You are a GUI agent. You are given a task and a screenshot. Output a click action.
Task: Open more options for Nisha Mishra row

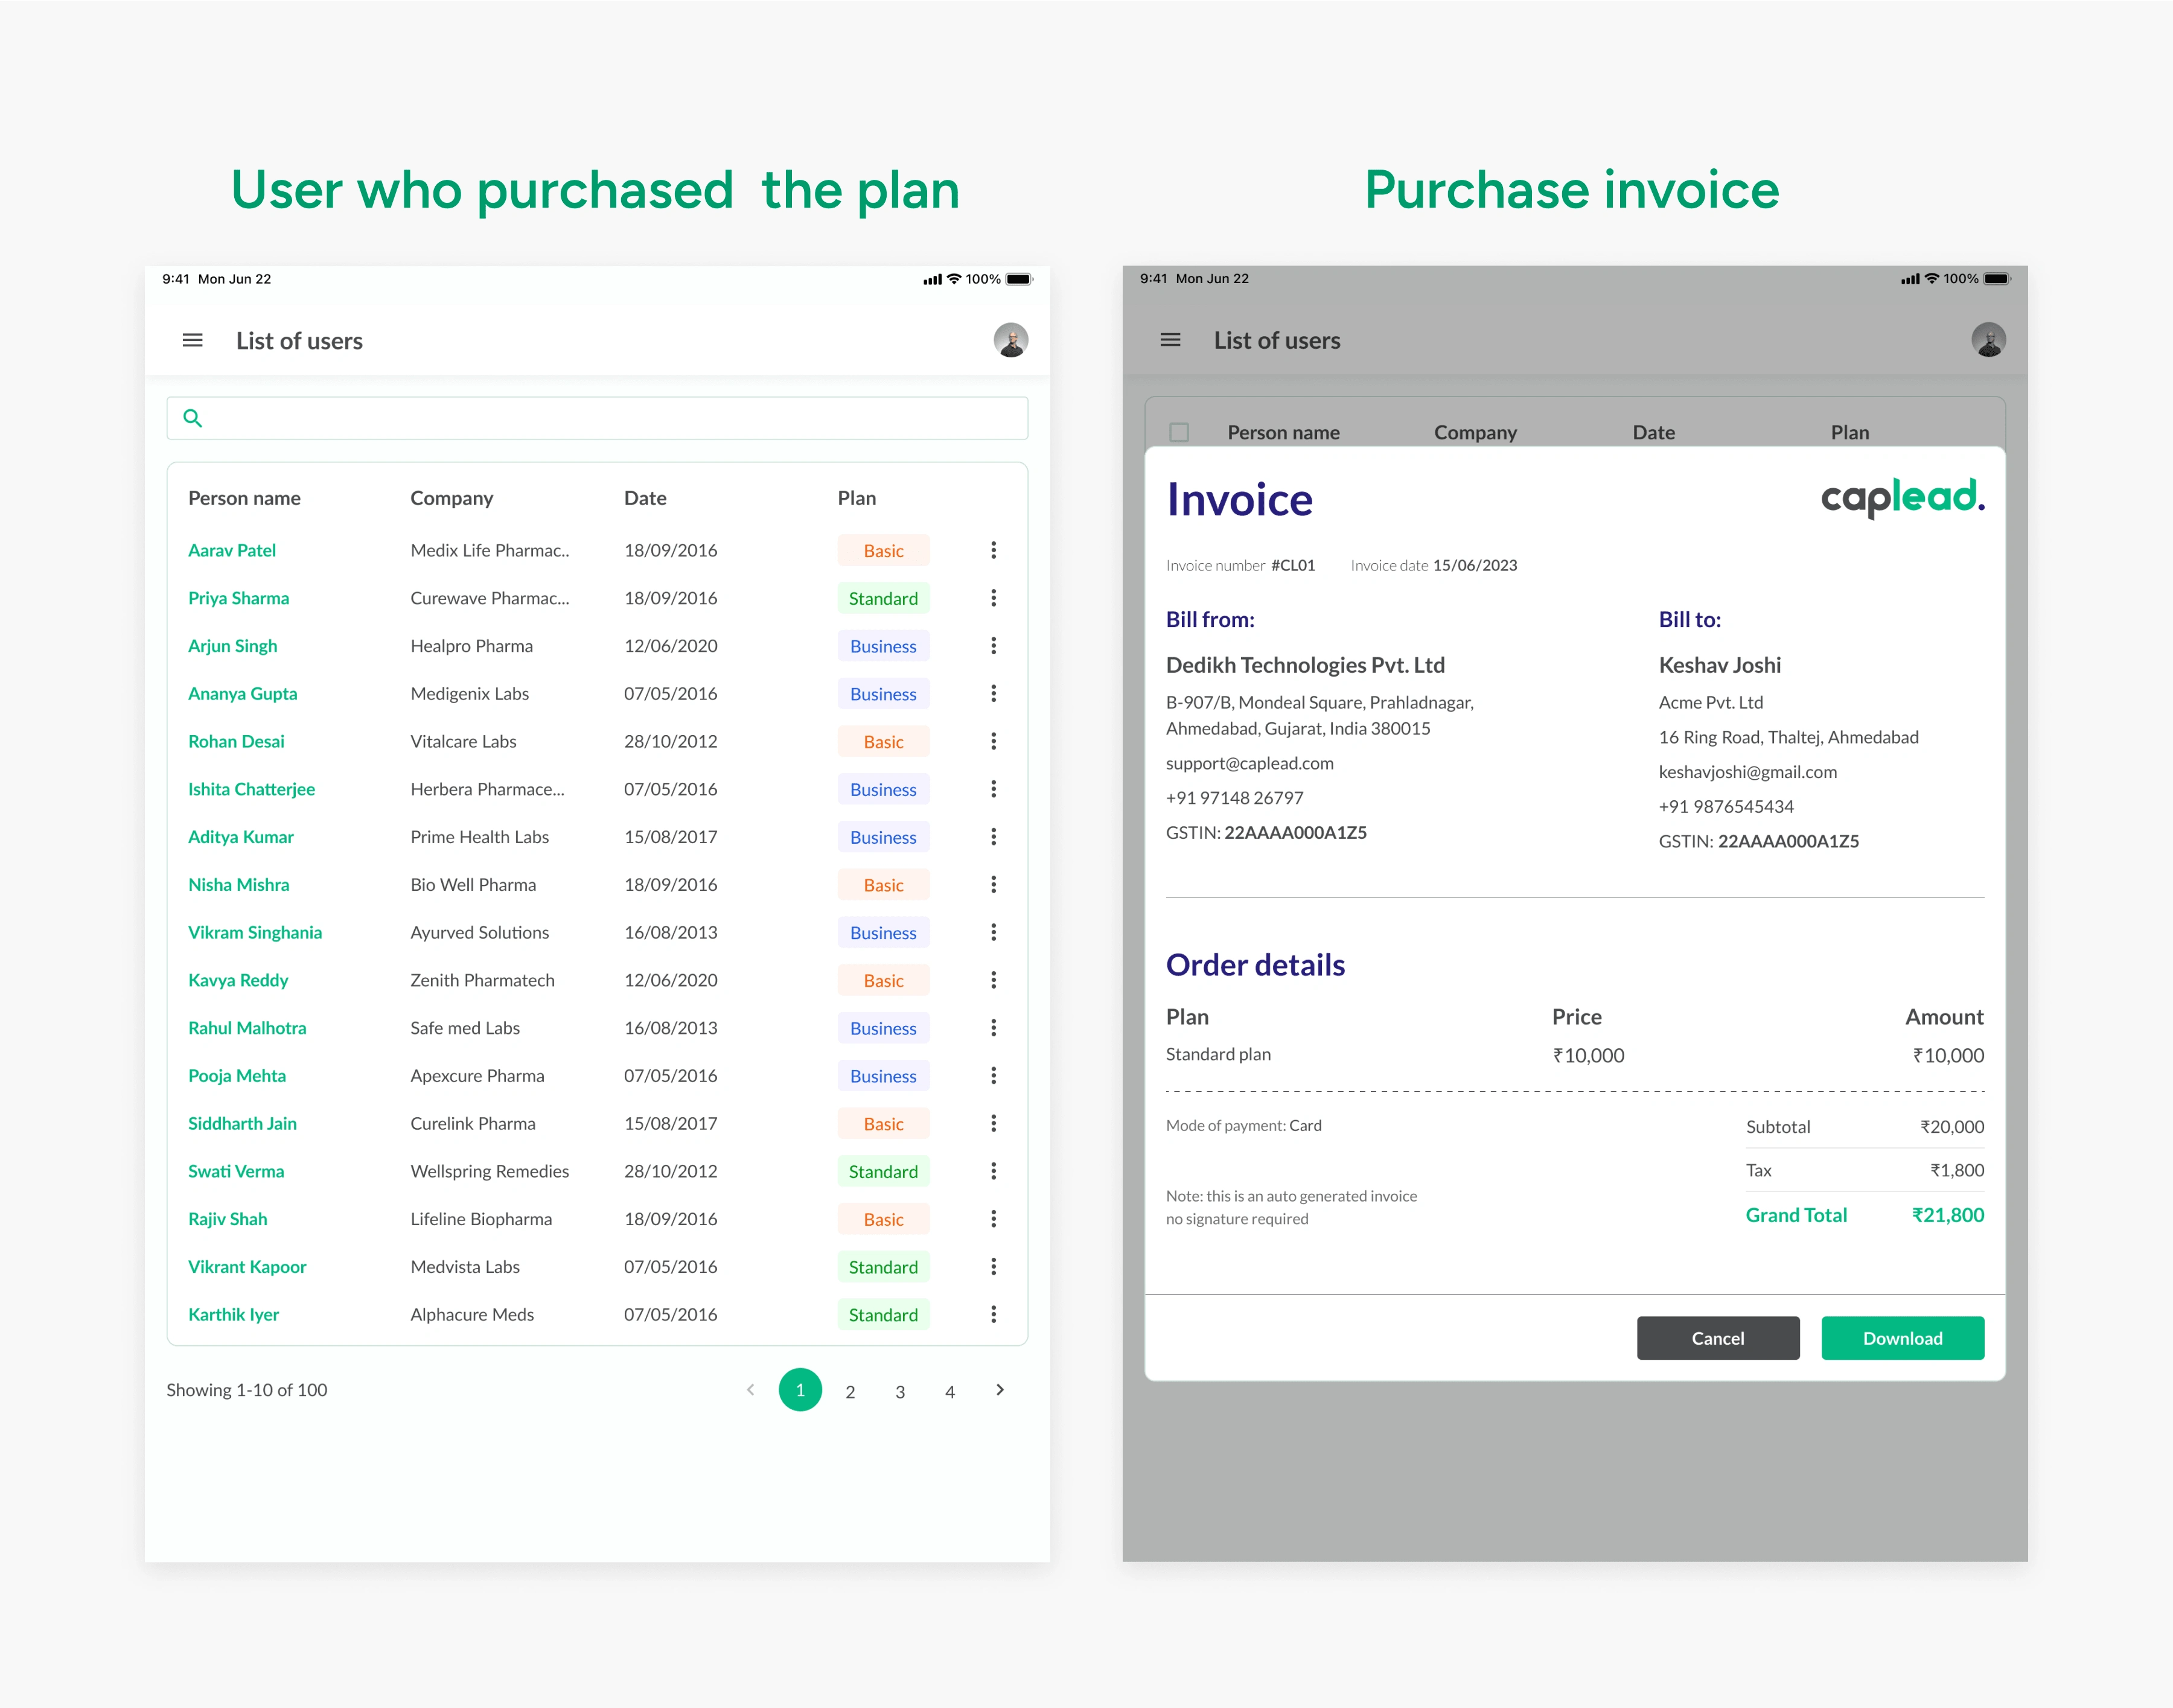pos(993,885)
